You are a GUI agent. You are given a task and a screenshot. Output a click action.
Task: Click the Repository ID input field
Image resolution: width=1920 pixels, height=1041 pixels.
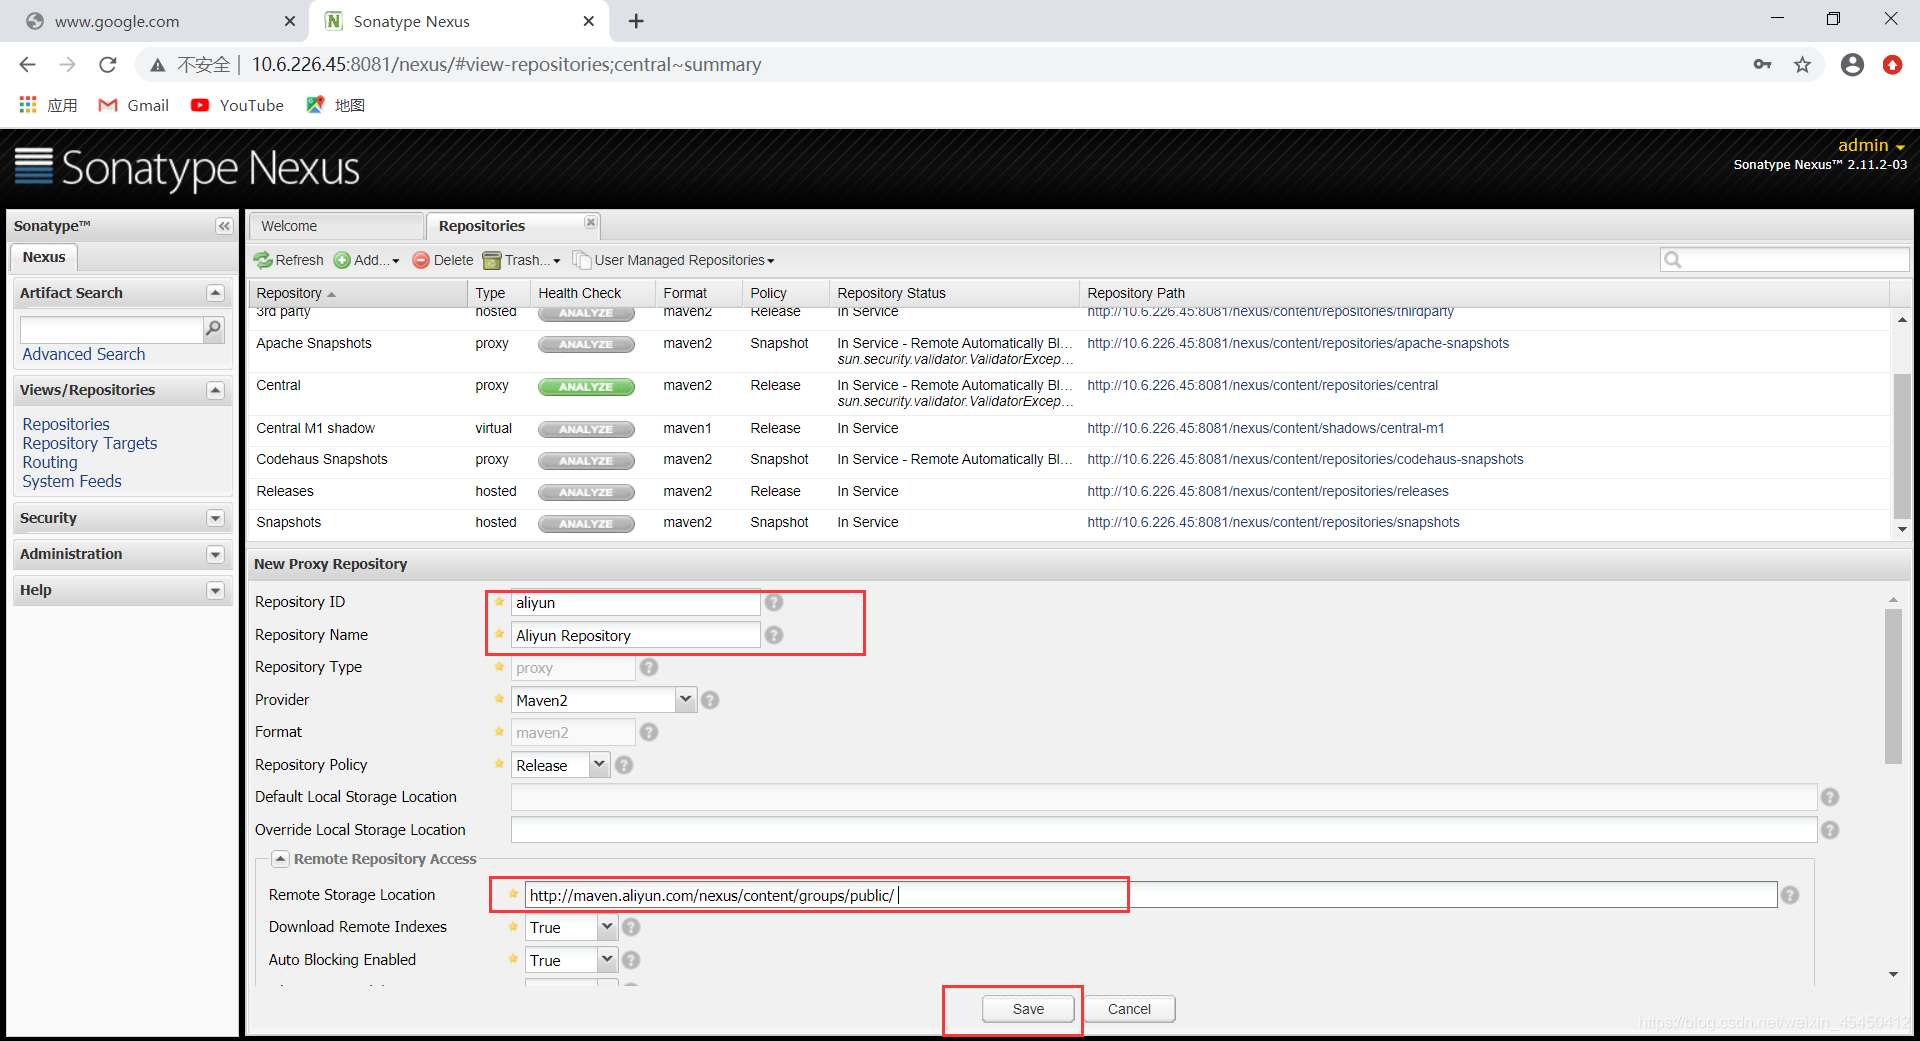tap(635, 603)
